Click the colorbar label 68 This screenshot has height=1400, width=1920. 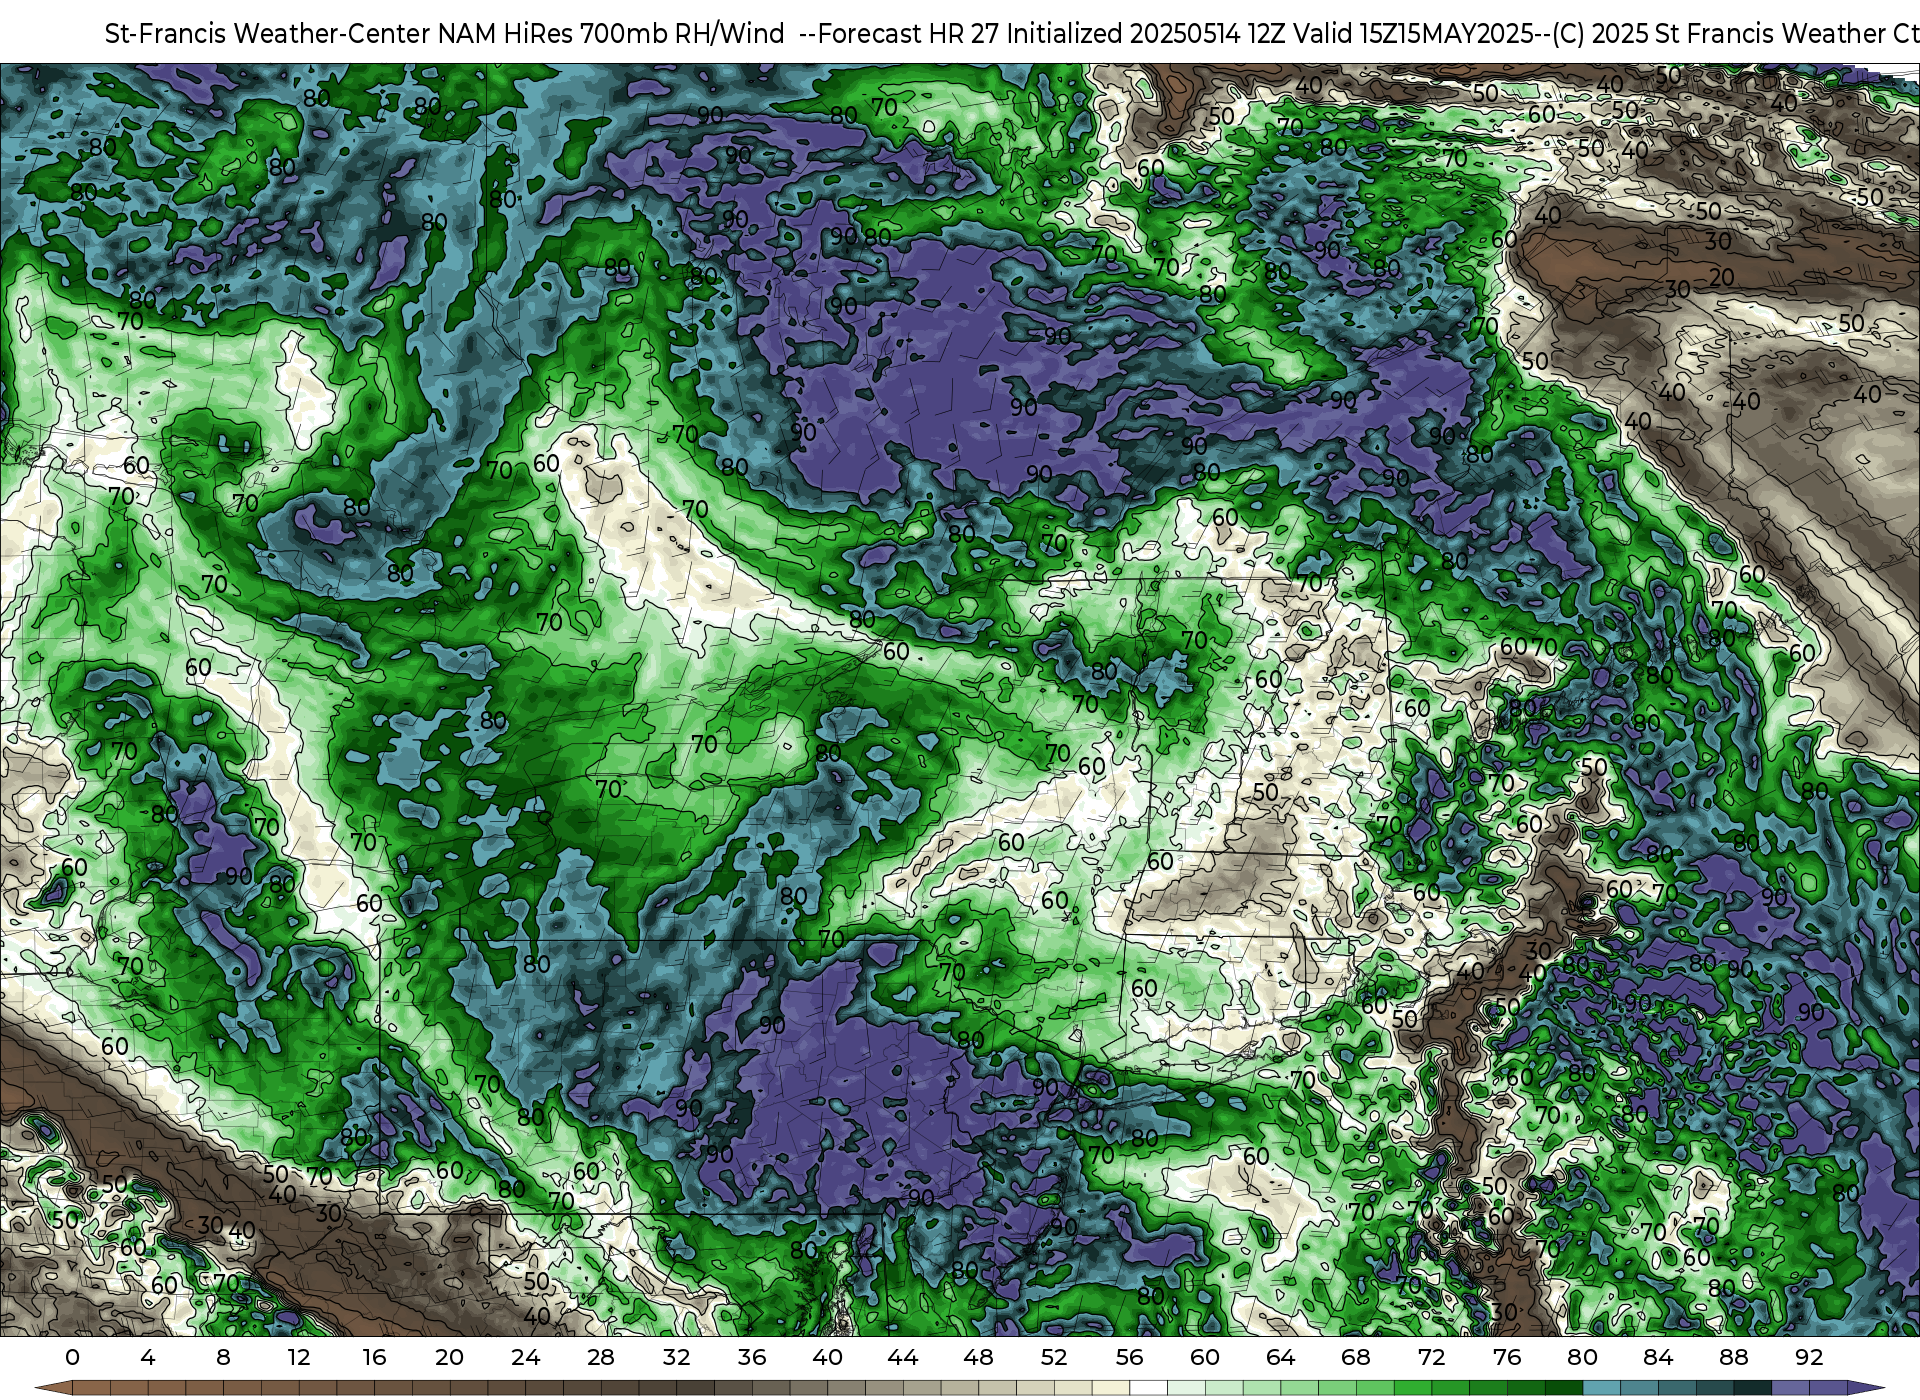[1356, 1357]
